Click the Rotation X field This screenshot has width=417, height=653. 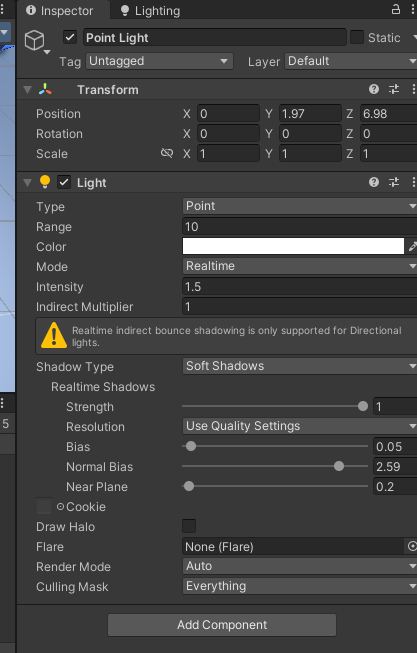[228, 133]
